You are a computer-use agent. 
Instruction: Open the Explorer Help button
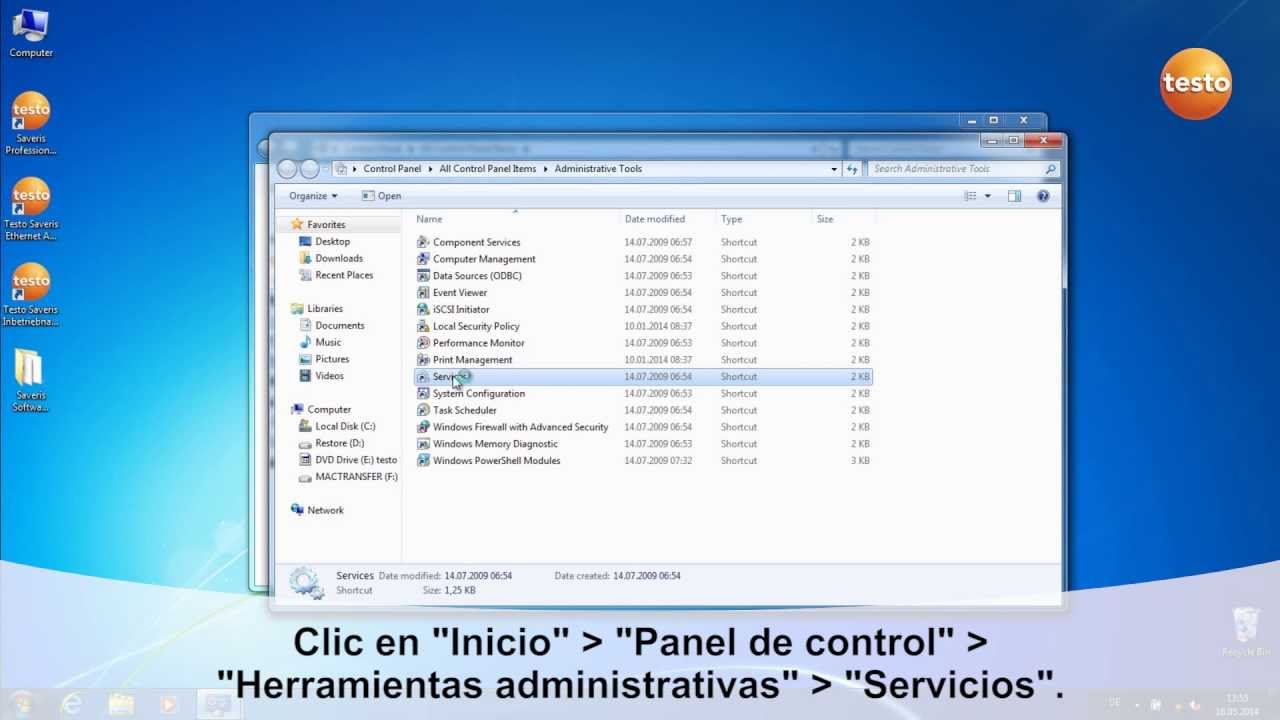(x=1043, y=196)
